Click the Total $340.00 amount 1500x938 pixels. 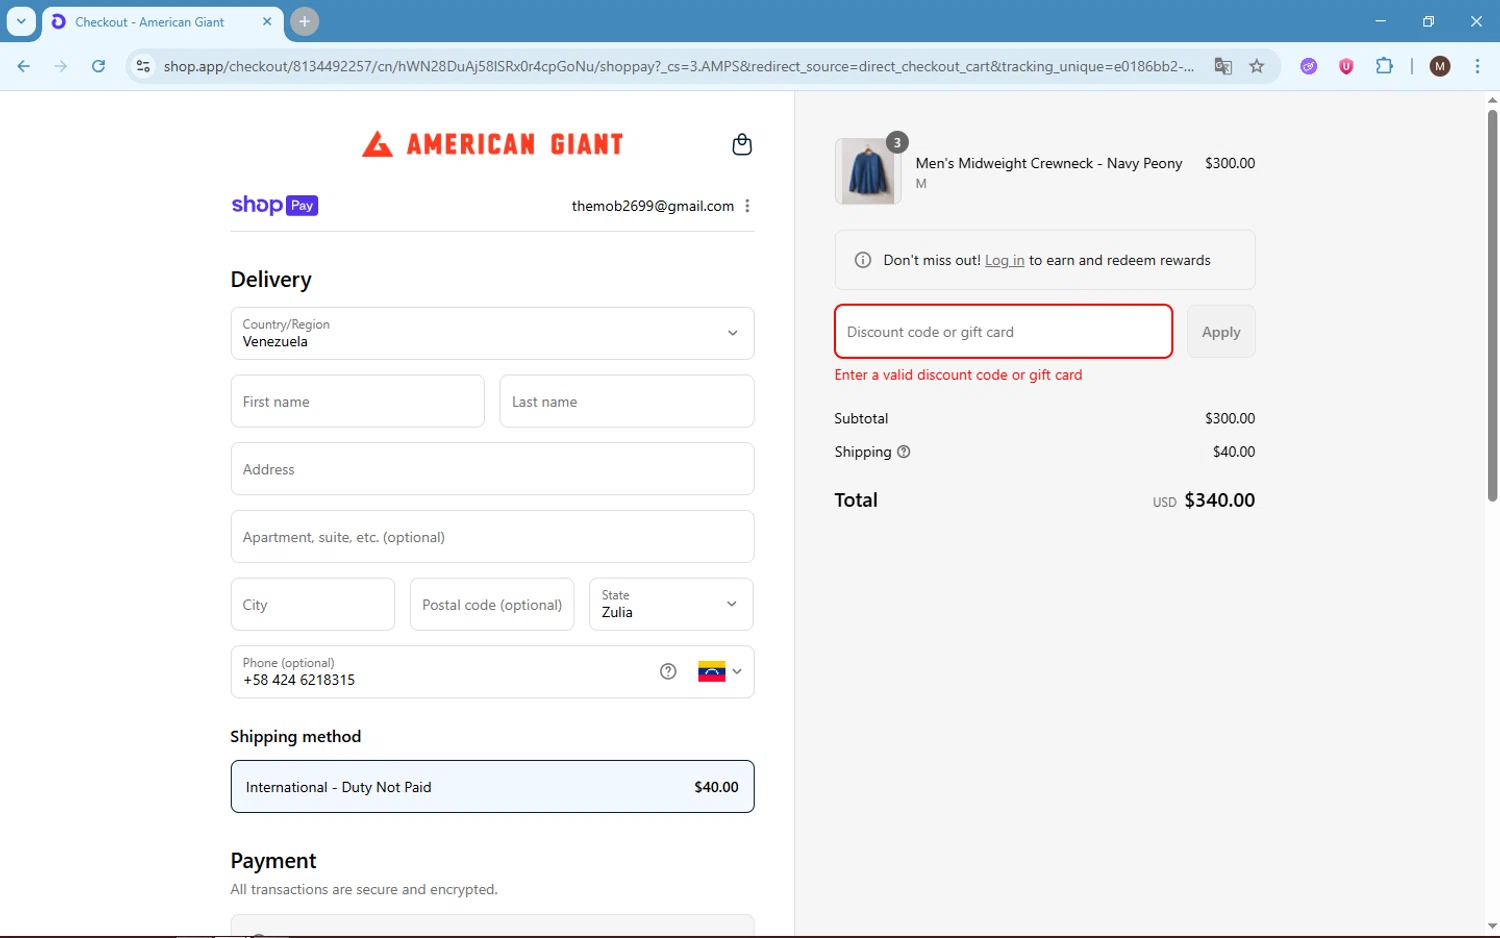pos(1219,500)
